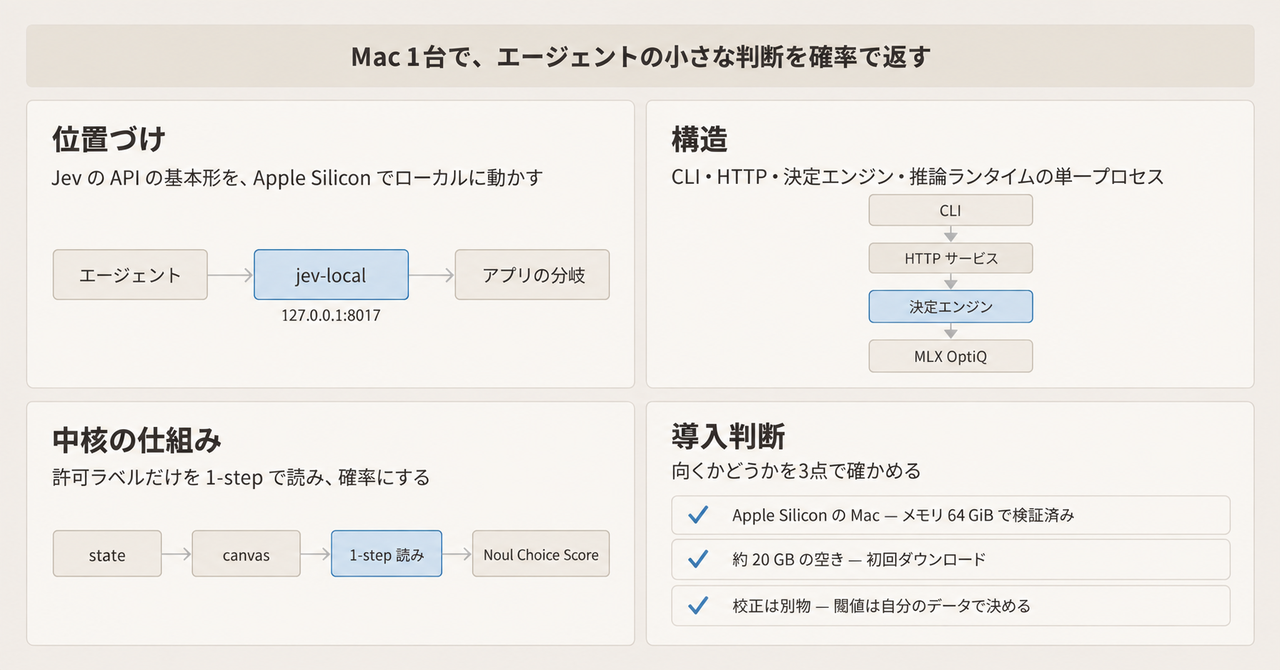The image size is (1280, 670).
Task: Click the 構造 heading
Action: 699,139
